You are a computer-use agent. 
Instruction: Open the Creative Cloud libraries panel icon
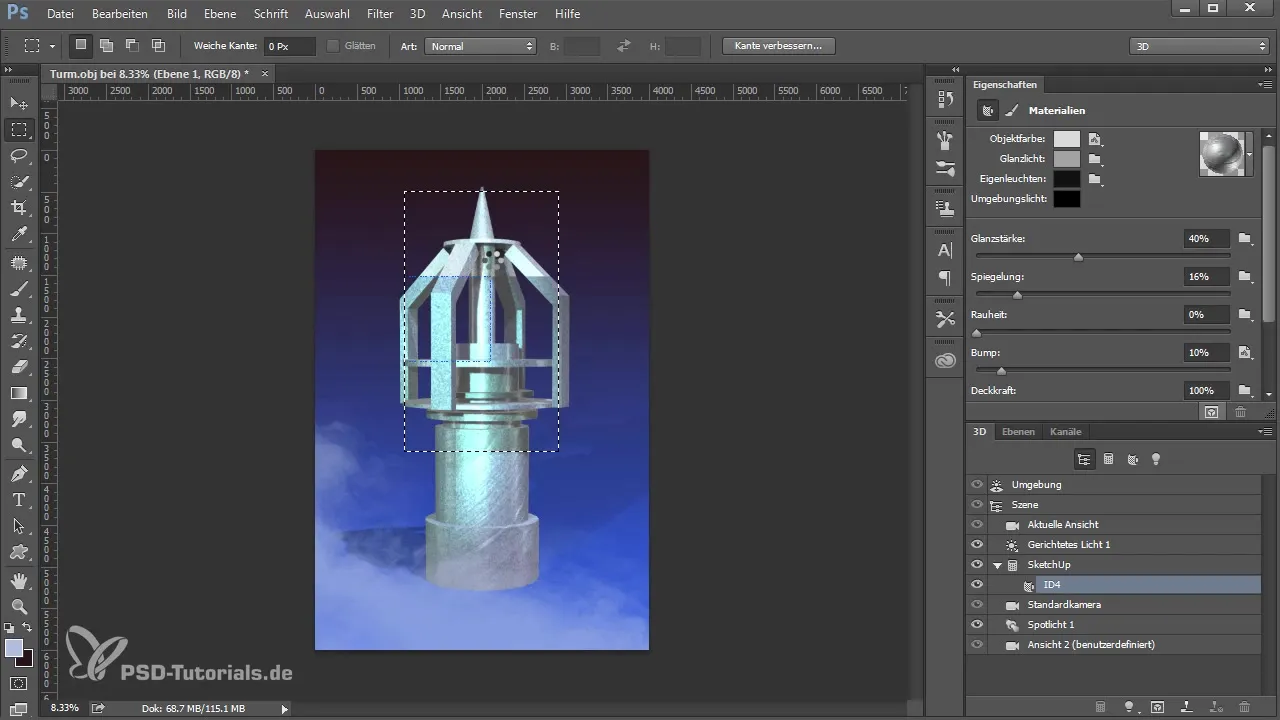coord(945,360)
